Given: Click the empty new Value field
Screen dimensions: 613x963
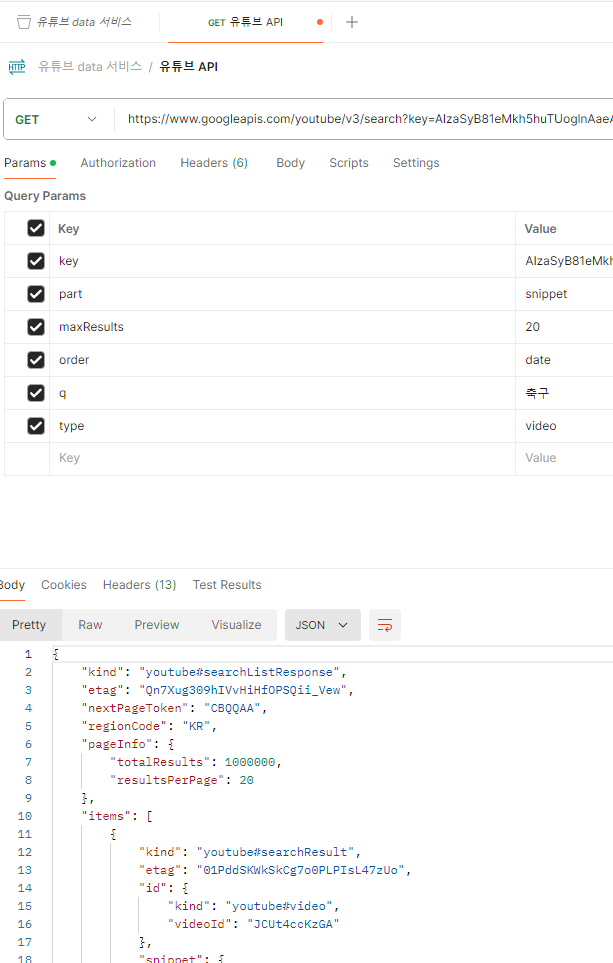Looking at the screenshot, I should [564, 458].
